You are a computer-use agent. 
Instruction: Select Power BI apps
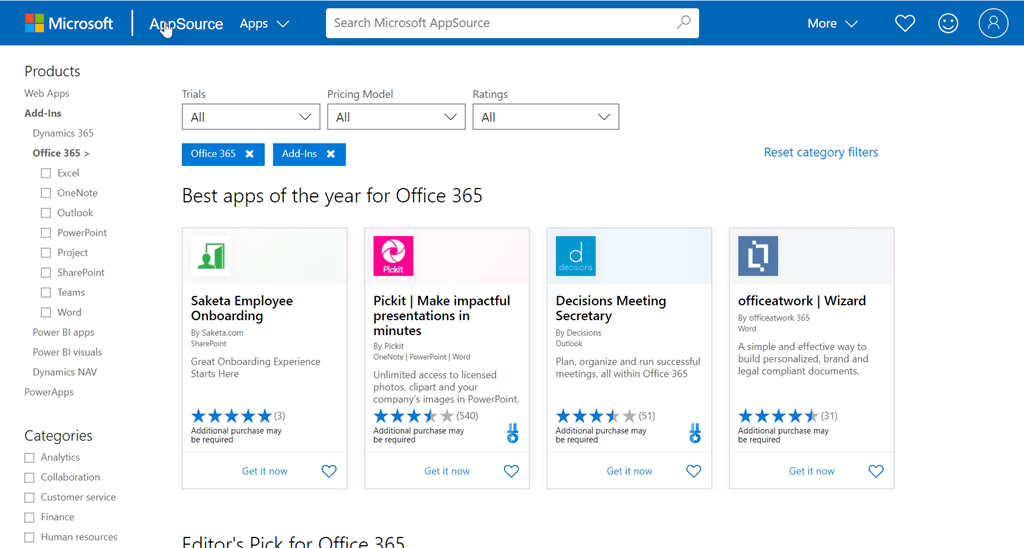[63, 332]
